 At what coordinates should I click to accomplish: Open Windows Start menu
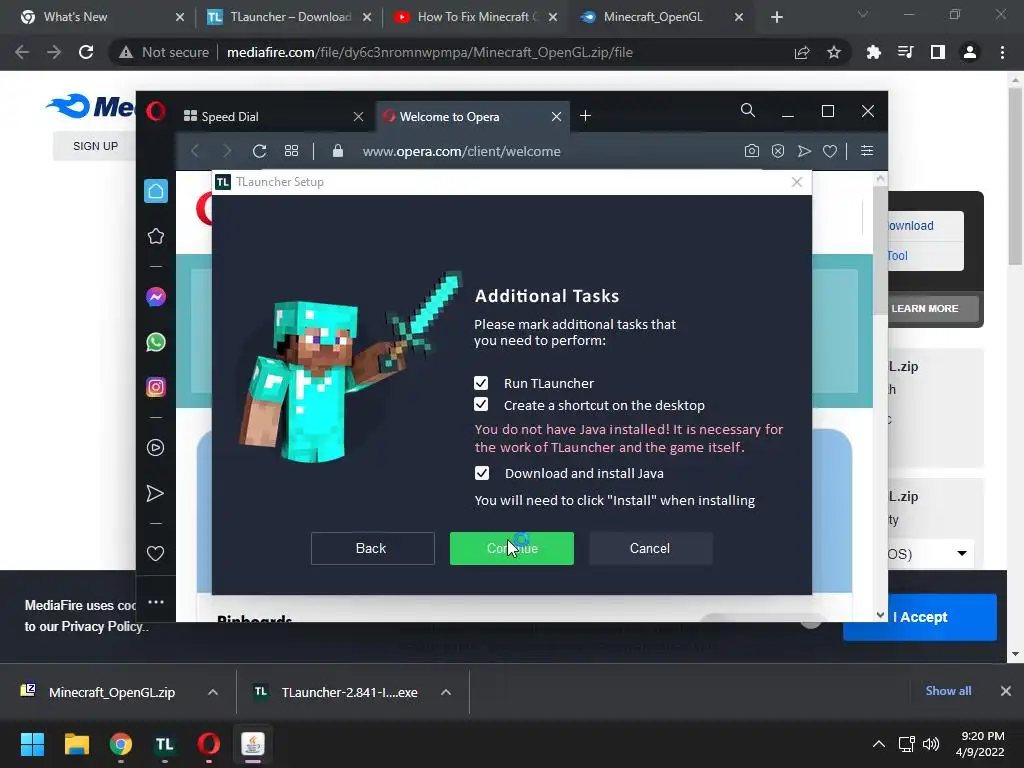point(32,744)
